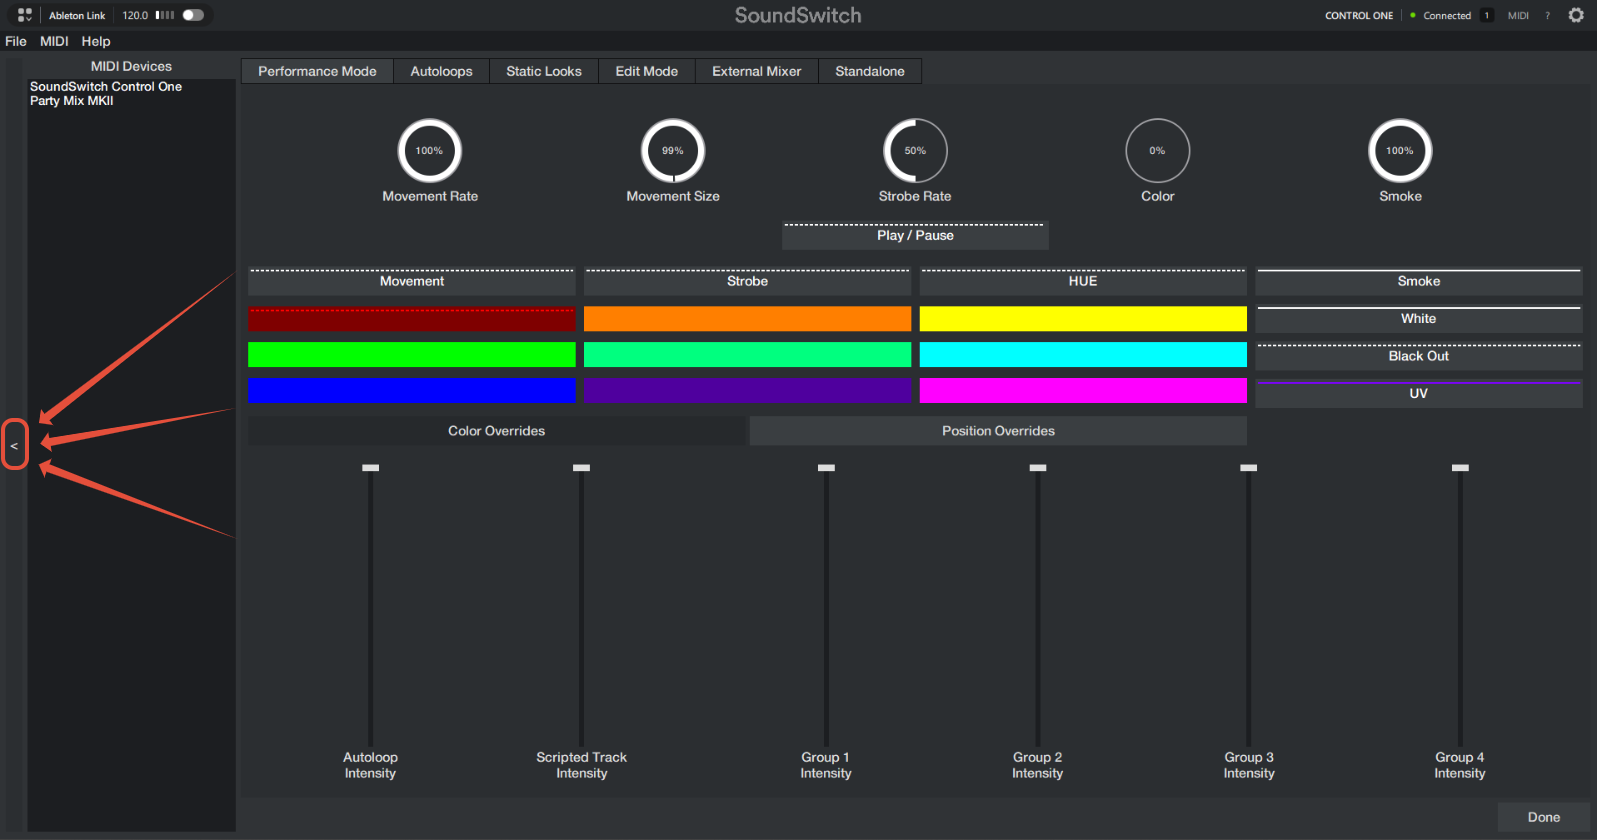
Task: Click the MIDI Devices panel header
Action: click(x=131, y=66)
